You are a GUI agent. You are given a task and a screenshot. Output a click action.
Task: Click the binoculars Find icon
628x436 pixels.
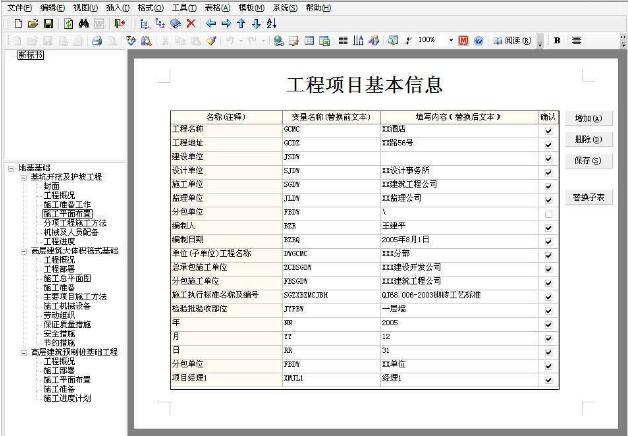84,22
